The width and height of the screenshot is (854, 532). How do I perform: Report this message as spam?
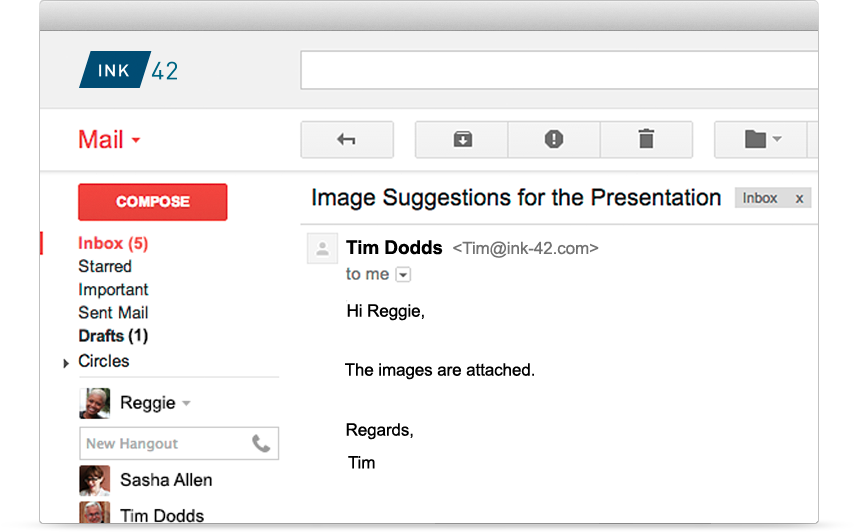554,140
